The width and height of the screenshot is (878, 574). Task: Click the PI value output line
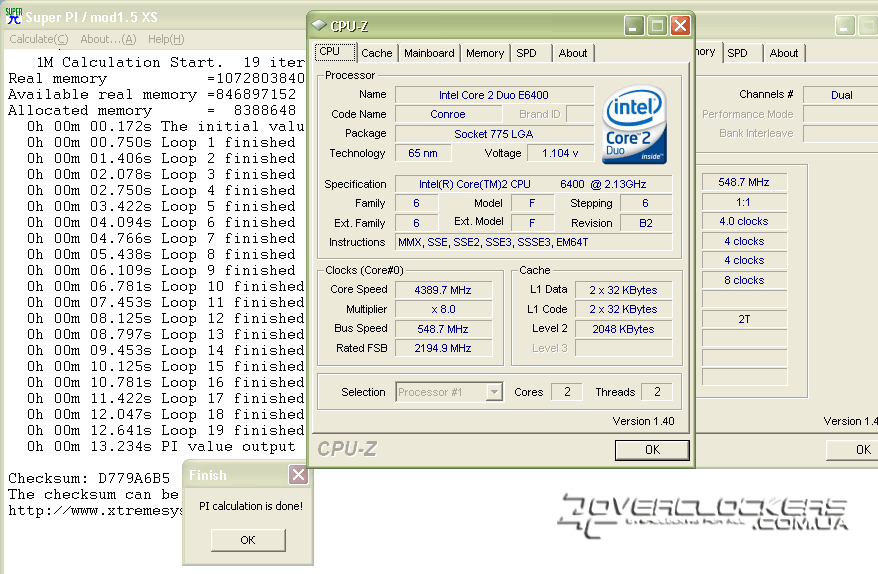161,447
